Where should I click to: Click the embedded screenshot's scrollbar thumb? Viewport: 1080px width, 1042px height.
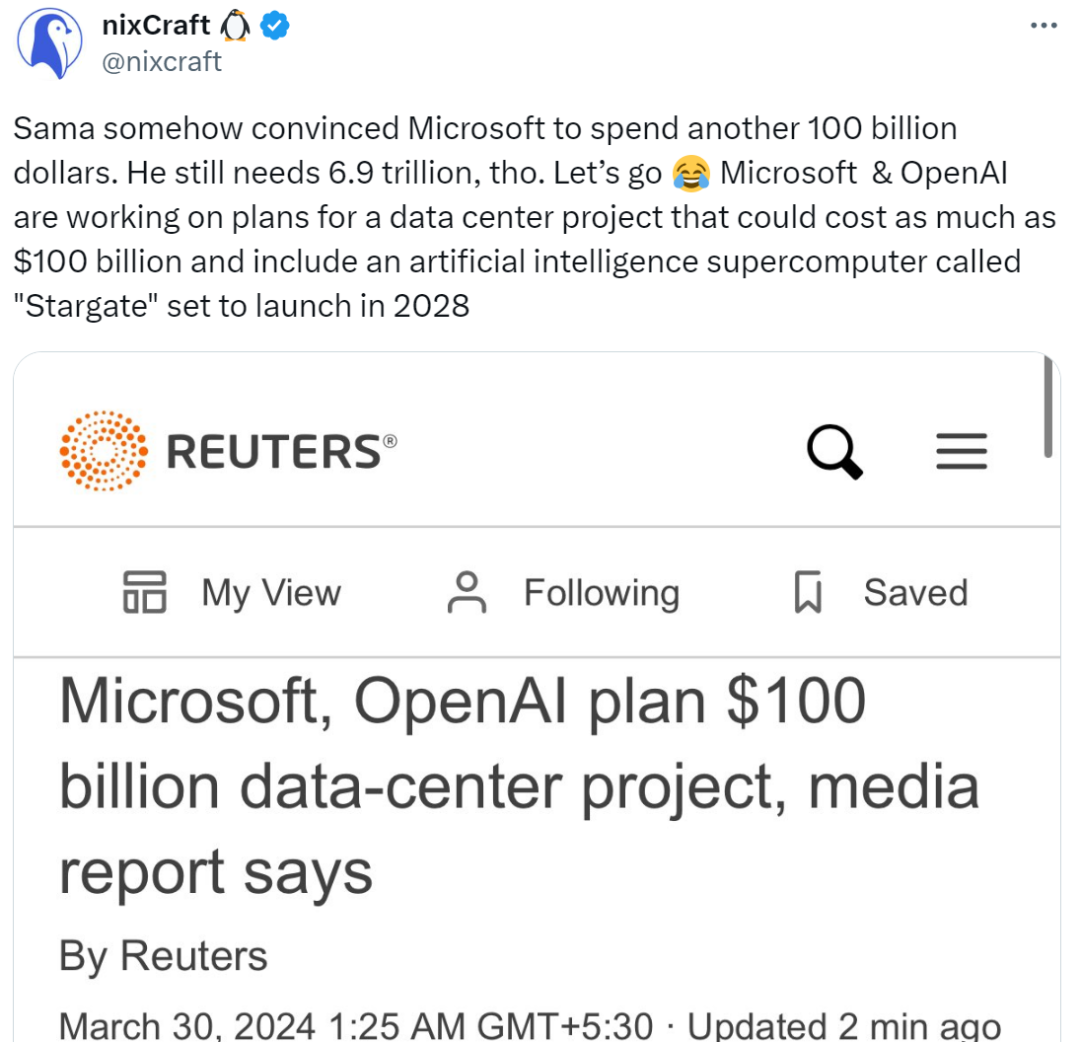[x=1048, y=406]
